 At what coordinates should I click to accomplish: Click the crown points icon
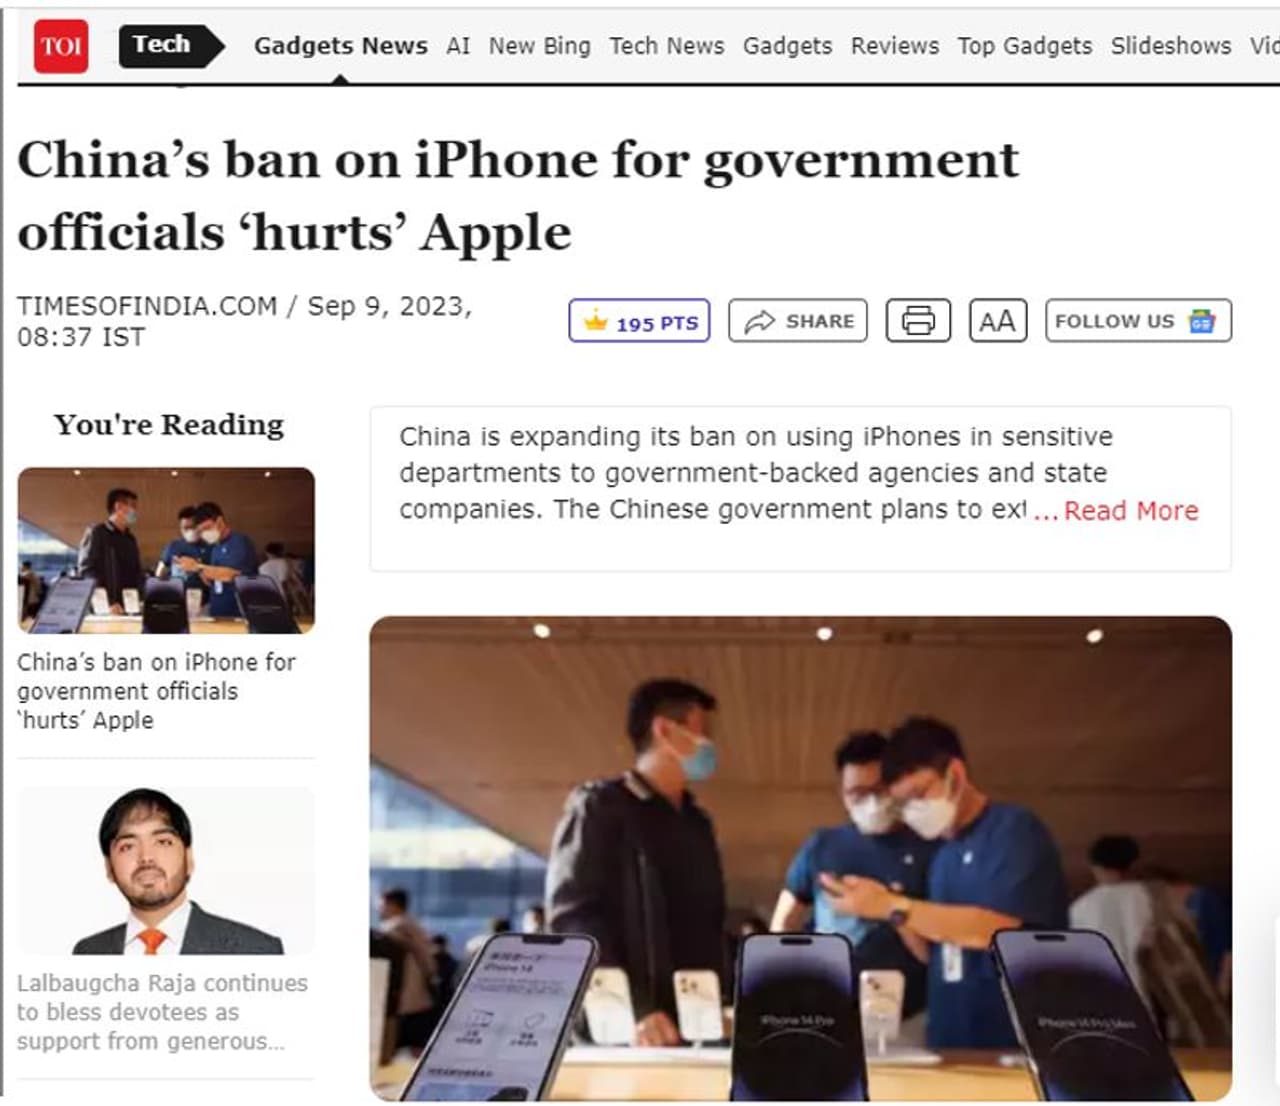click(596, 321)
